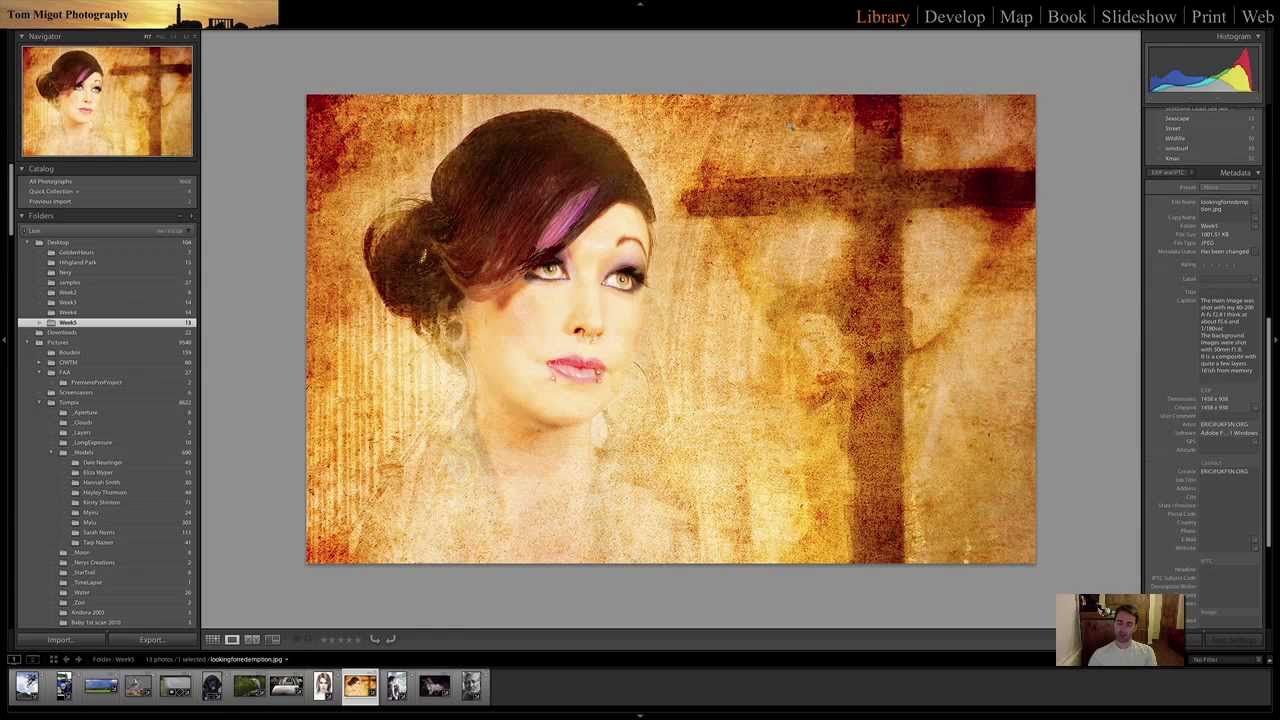Image resolution: width=1280 pixels, height=720 pixels.
Task: Collapse the Catalog panel
Action: 22,169
